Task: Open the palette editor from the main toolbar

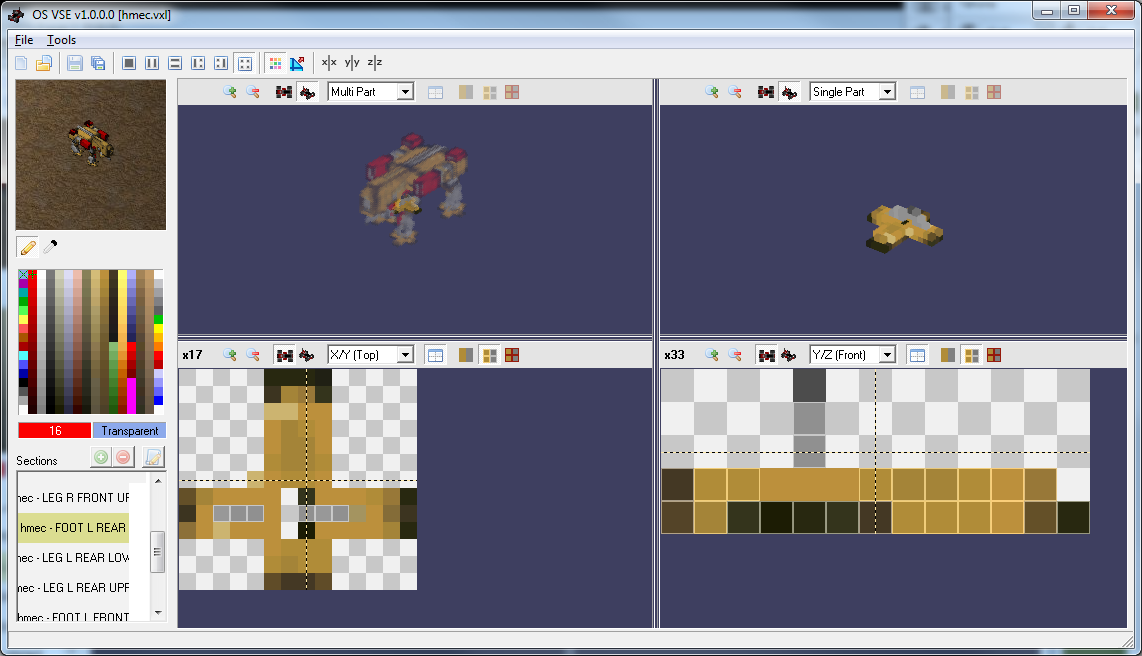Action: (276, 62)
